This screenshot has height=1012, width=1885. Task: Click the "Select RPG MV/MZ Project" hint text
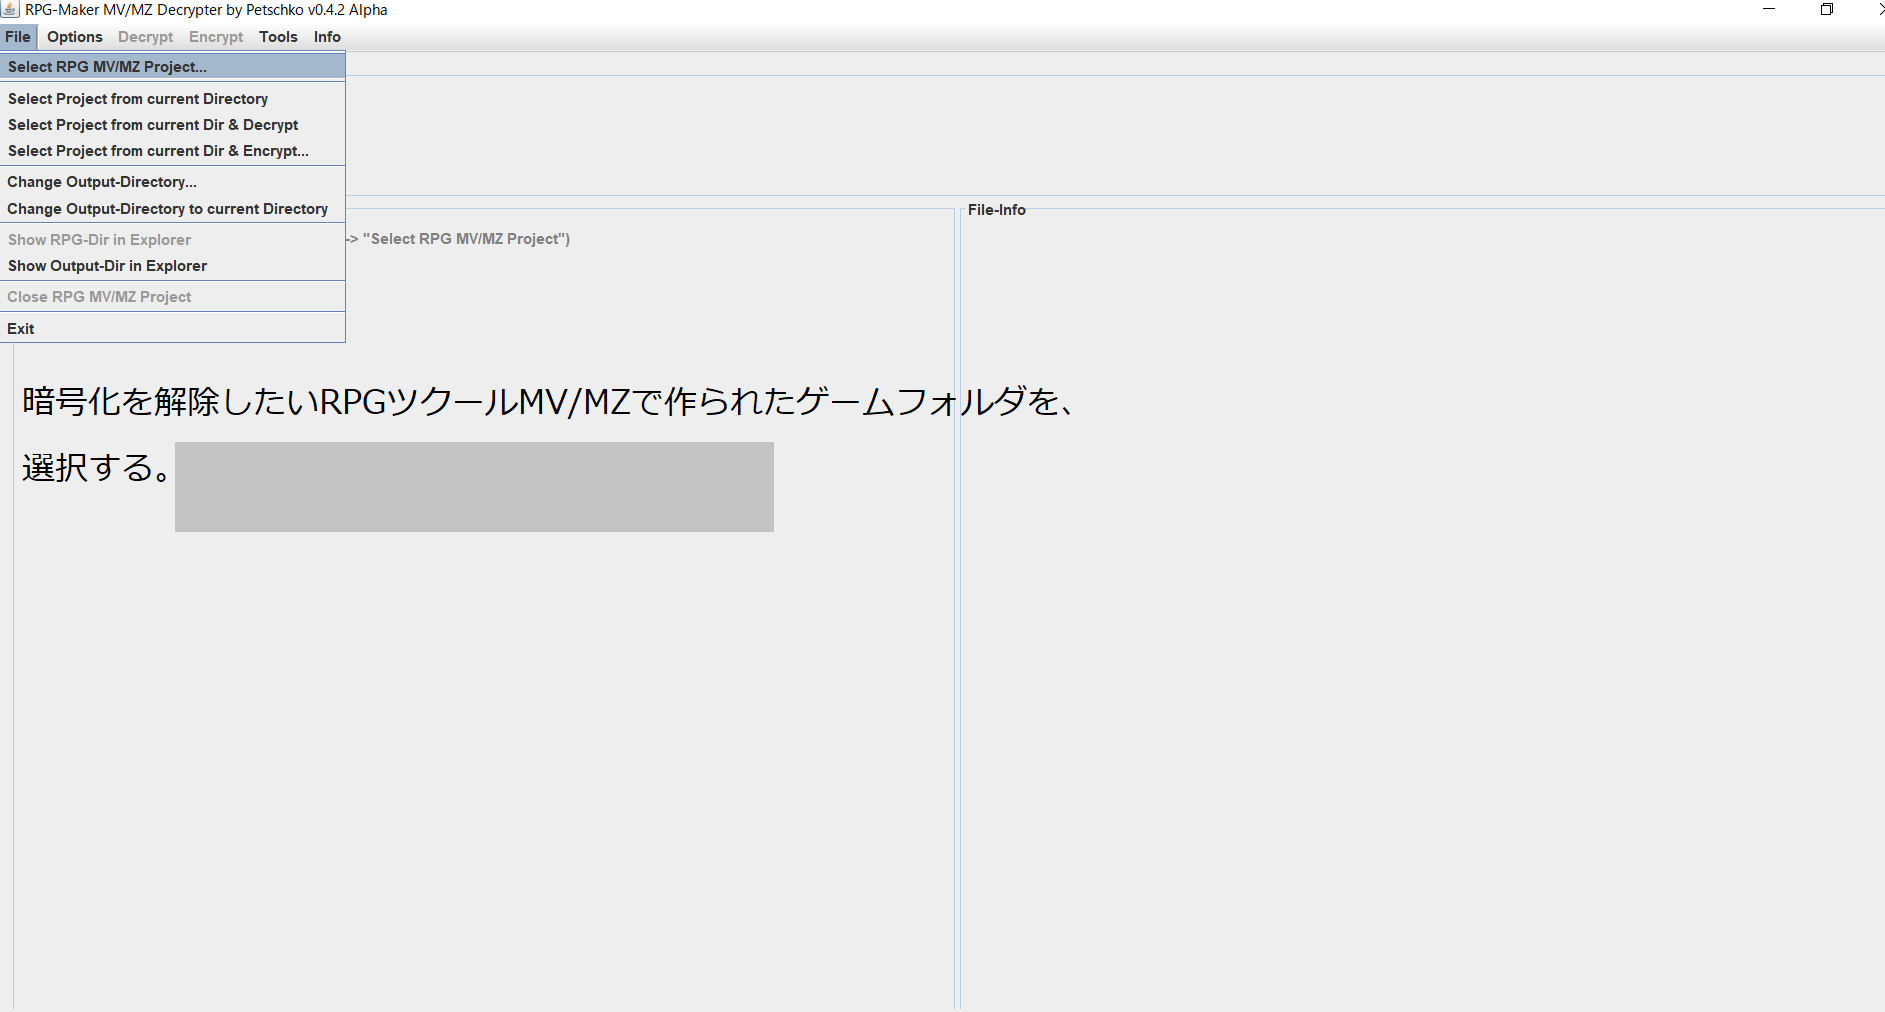coord(459,239)
